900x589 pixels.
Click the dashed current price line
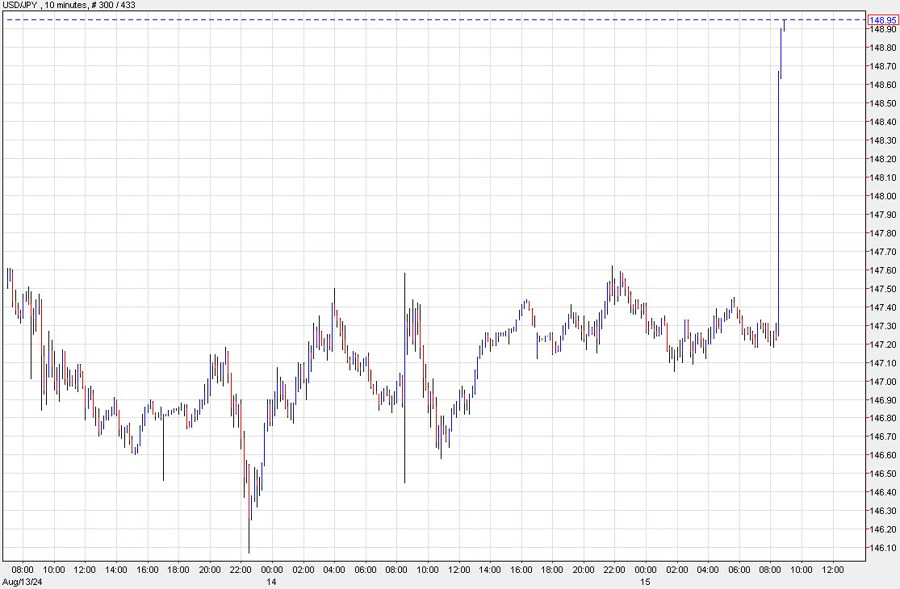[436, 20]
